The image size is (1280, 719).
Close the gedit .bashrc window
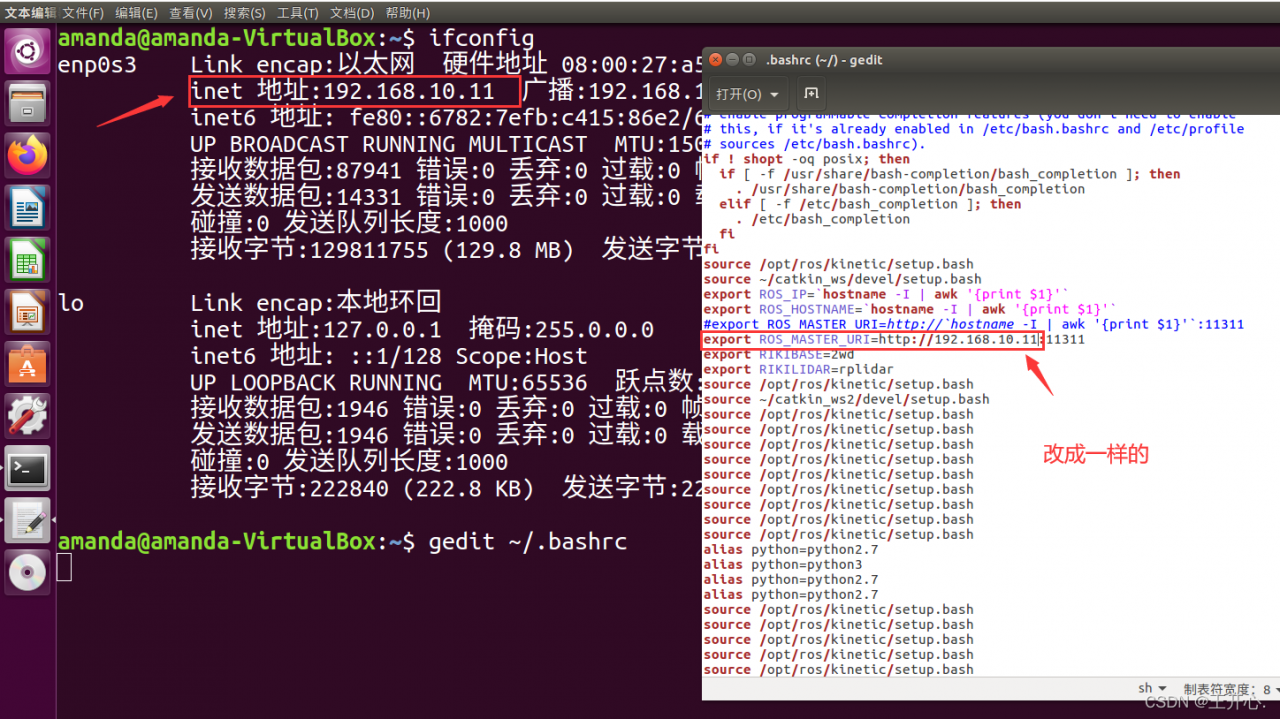tap(715, 60)
